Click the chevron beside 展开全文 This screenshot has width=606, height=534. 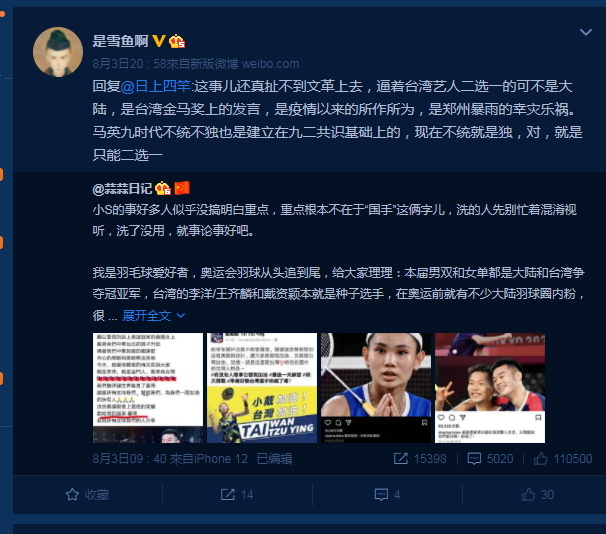click(x=180, y=316)
